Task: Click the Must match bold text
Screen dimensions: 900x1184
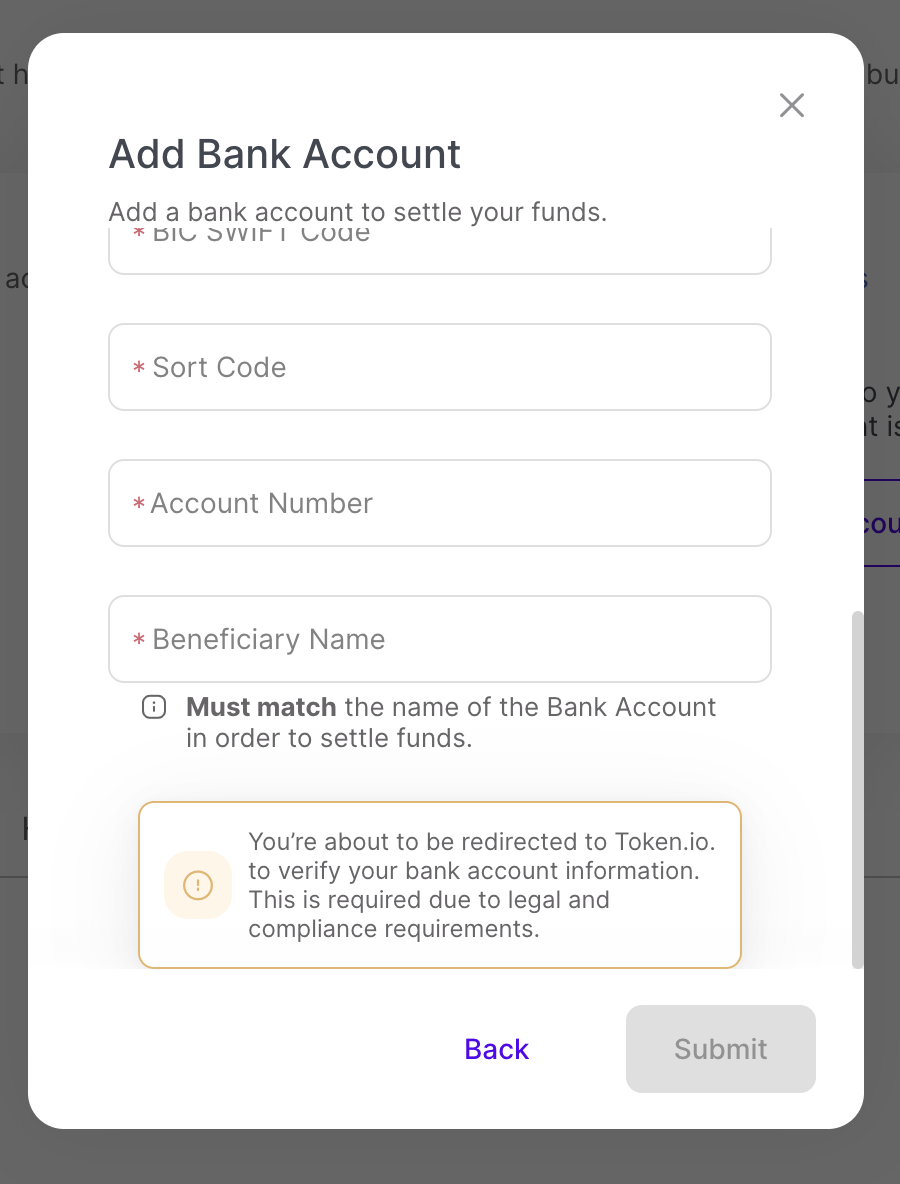Action: 260,707
